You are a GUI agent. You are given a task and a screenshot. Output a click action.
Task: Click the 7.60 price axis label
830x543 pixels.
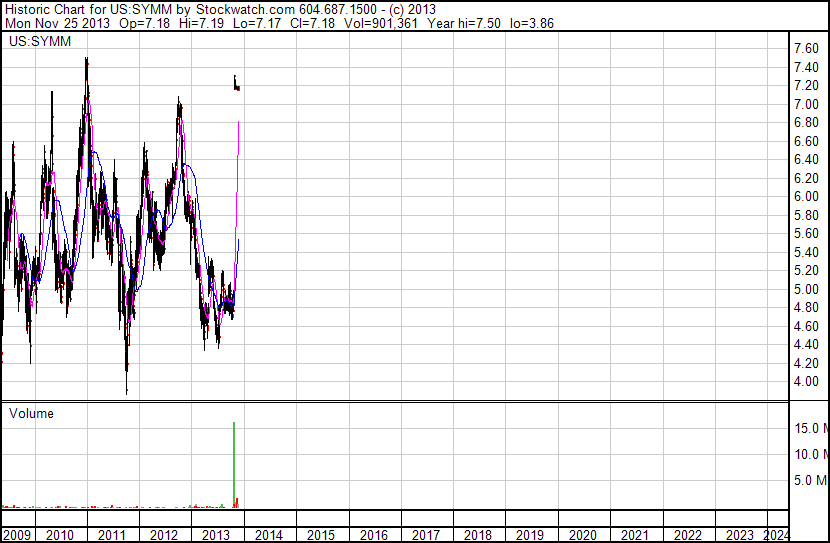click(806, 49)
